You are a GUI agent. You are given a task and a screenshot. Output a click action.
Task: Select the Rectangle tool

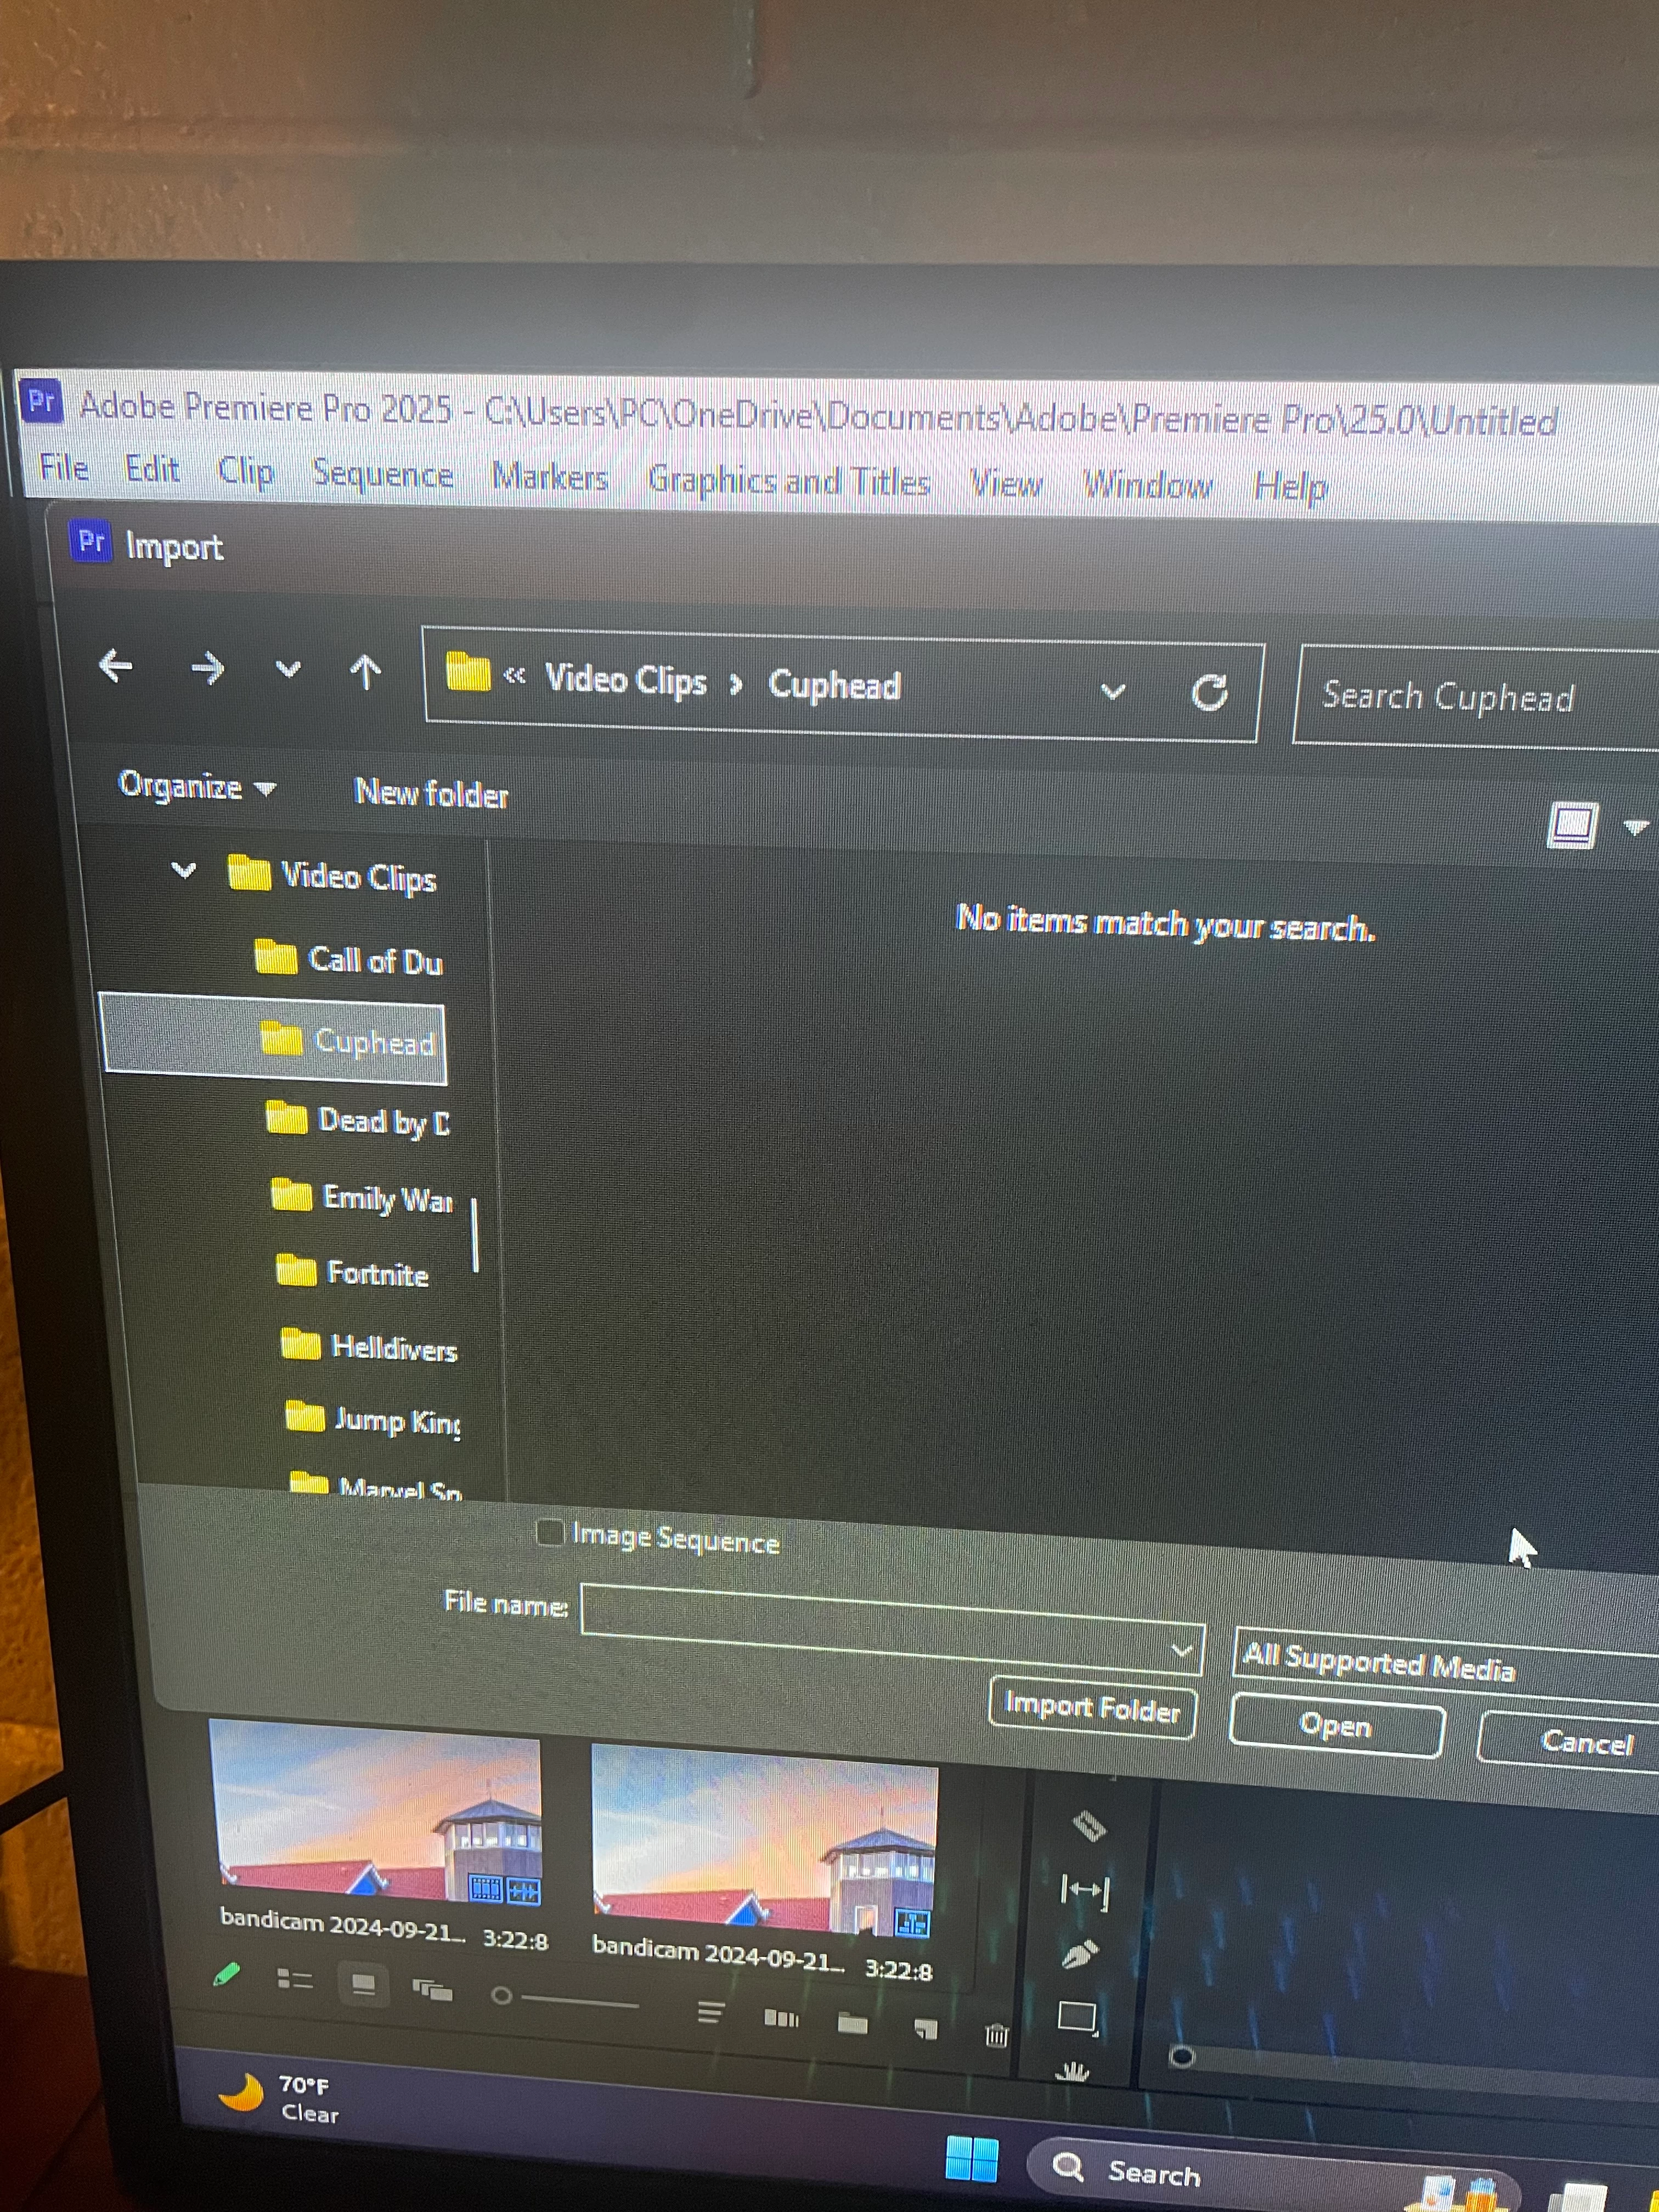(x=1077, y=2017)
